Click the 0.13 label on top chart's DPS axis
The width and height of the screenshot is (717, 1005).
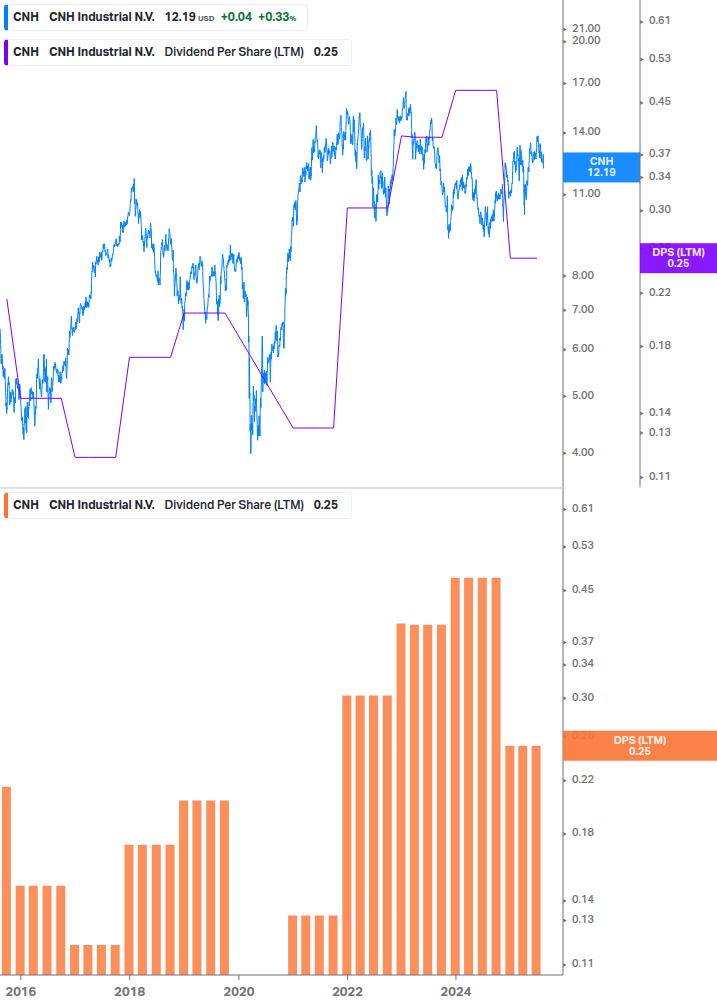tap(660, 432)
